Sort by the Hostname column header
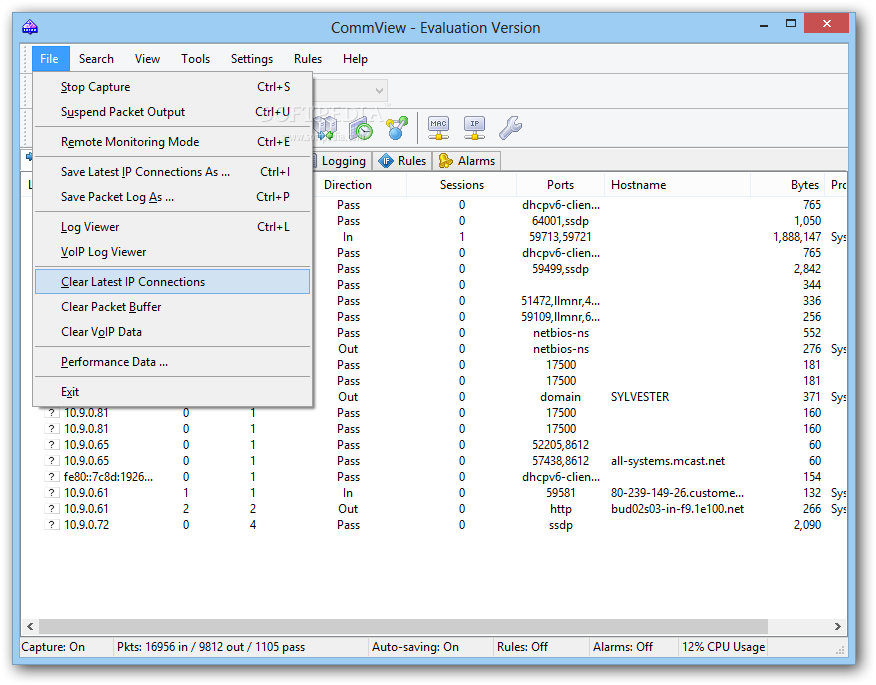Image resolution: width=876 pixels, height=685 pixels. coord(677,185)
